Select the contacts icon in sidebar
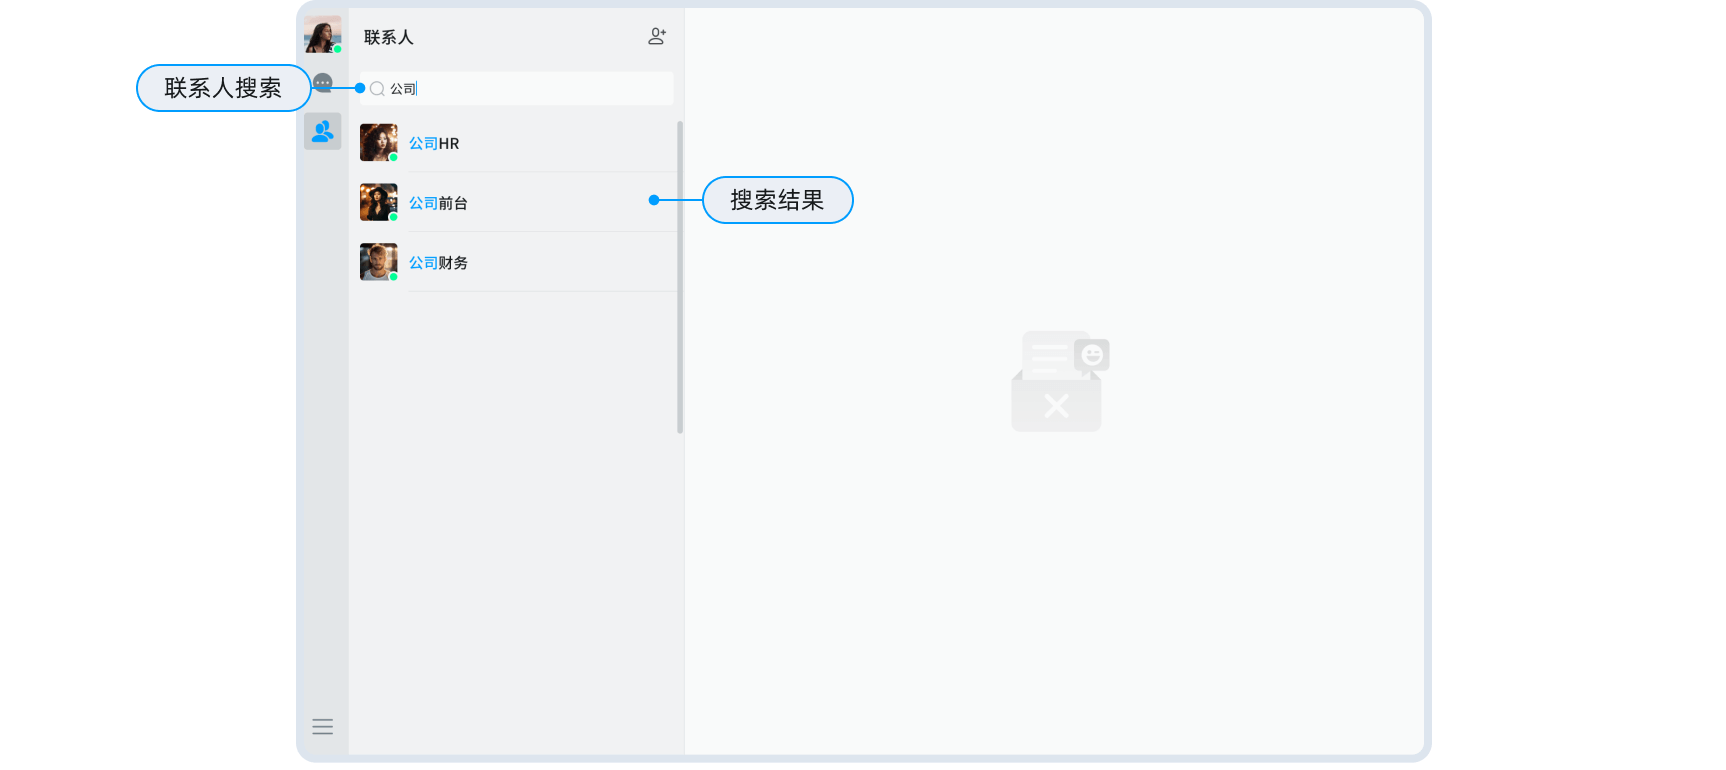Screen dimensions: 1726x770 coord(322,131)
